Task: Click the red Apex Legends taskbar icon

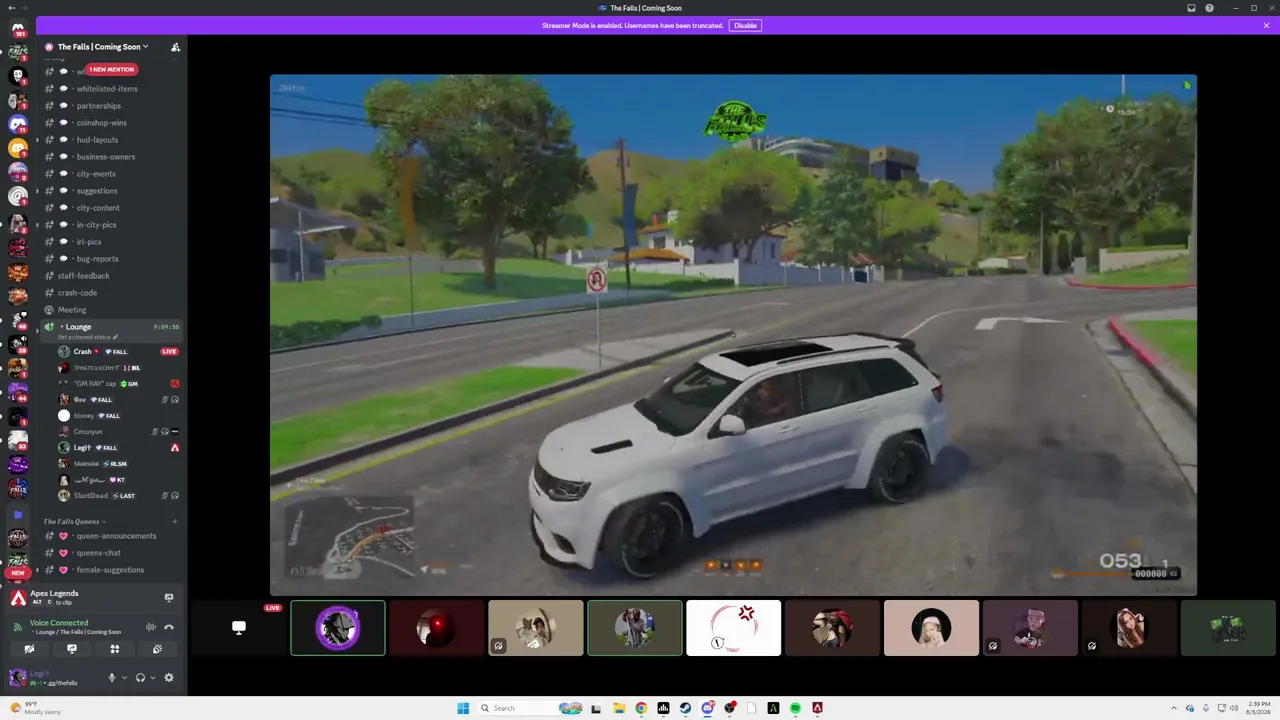Action: click(x=817, y=708)
